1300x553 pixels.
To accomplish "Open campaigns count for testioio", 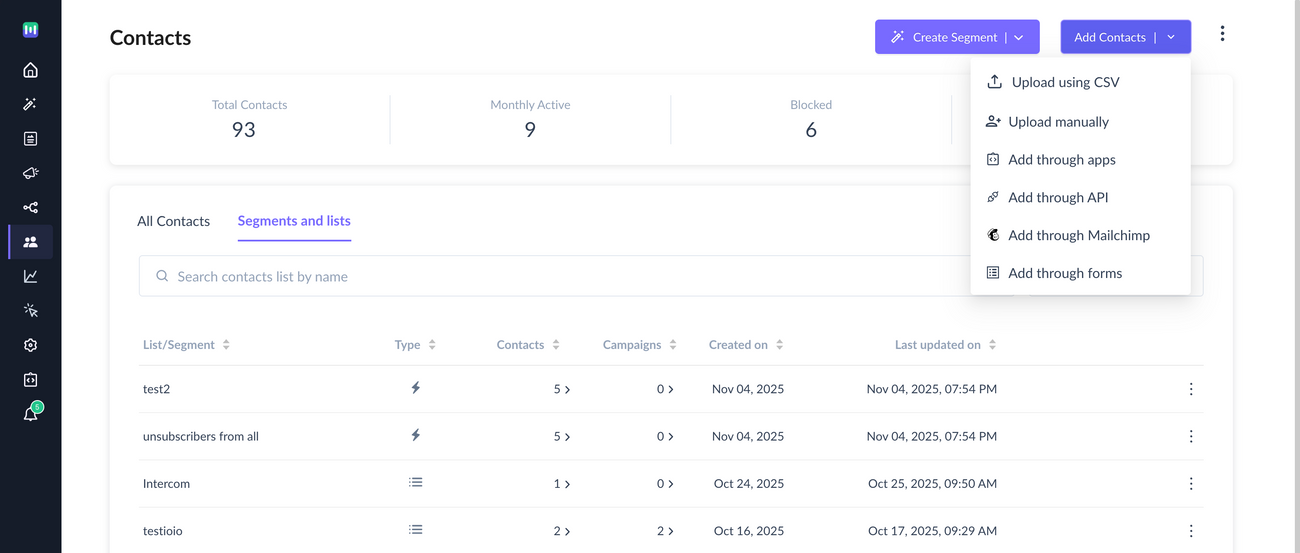I will pos(665,531).
